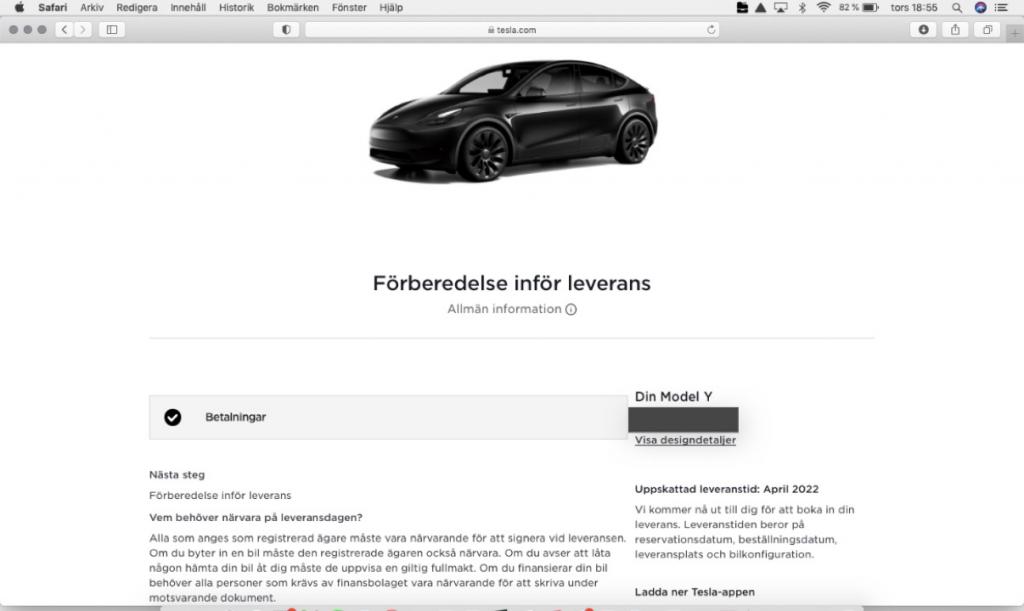
Task: Open the Bokmärken menu
Action: (x=293, y=8)
